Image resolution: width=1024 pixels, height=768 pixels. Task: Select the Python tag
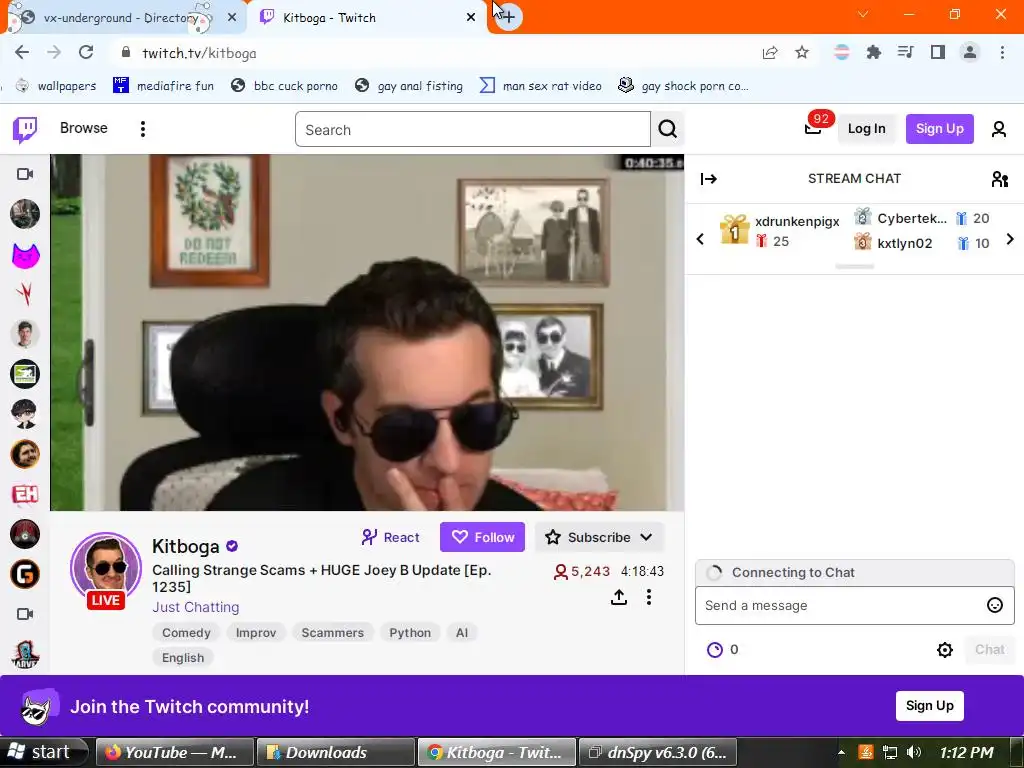click(x=410, y=633)
